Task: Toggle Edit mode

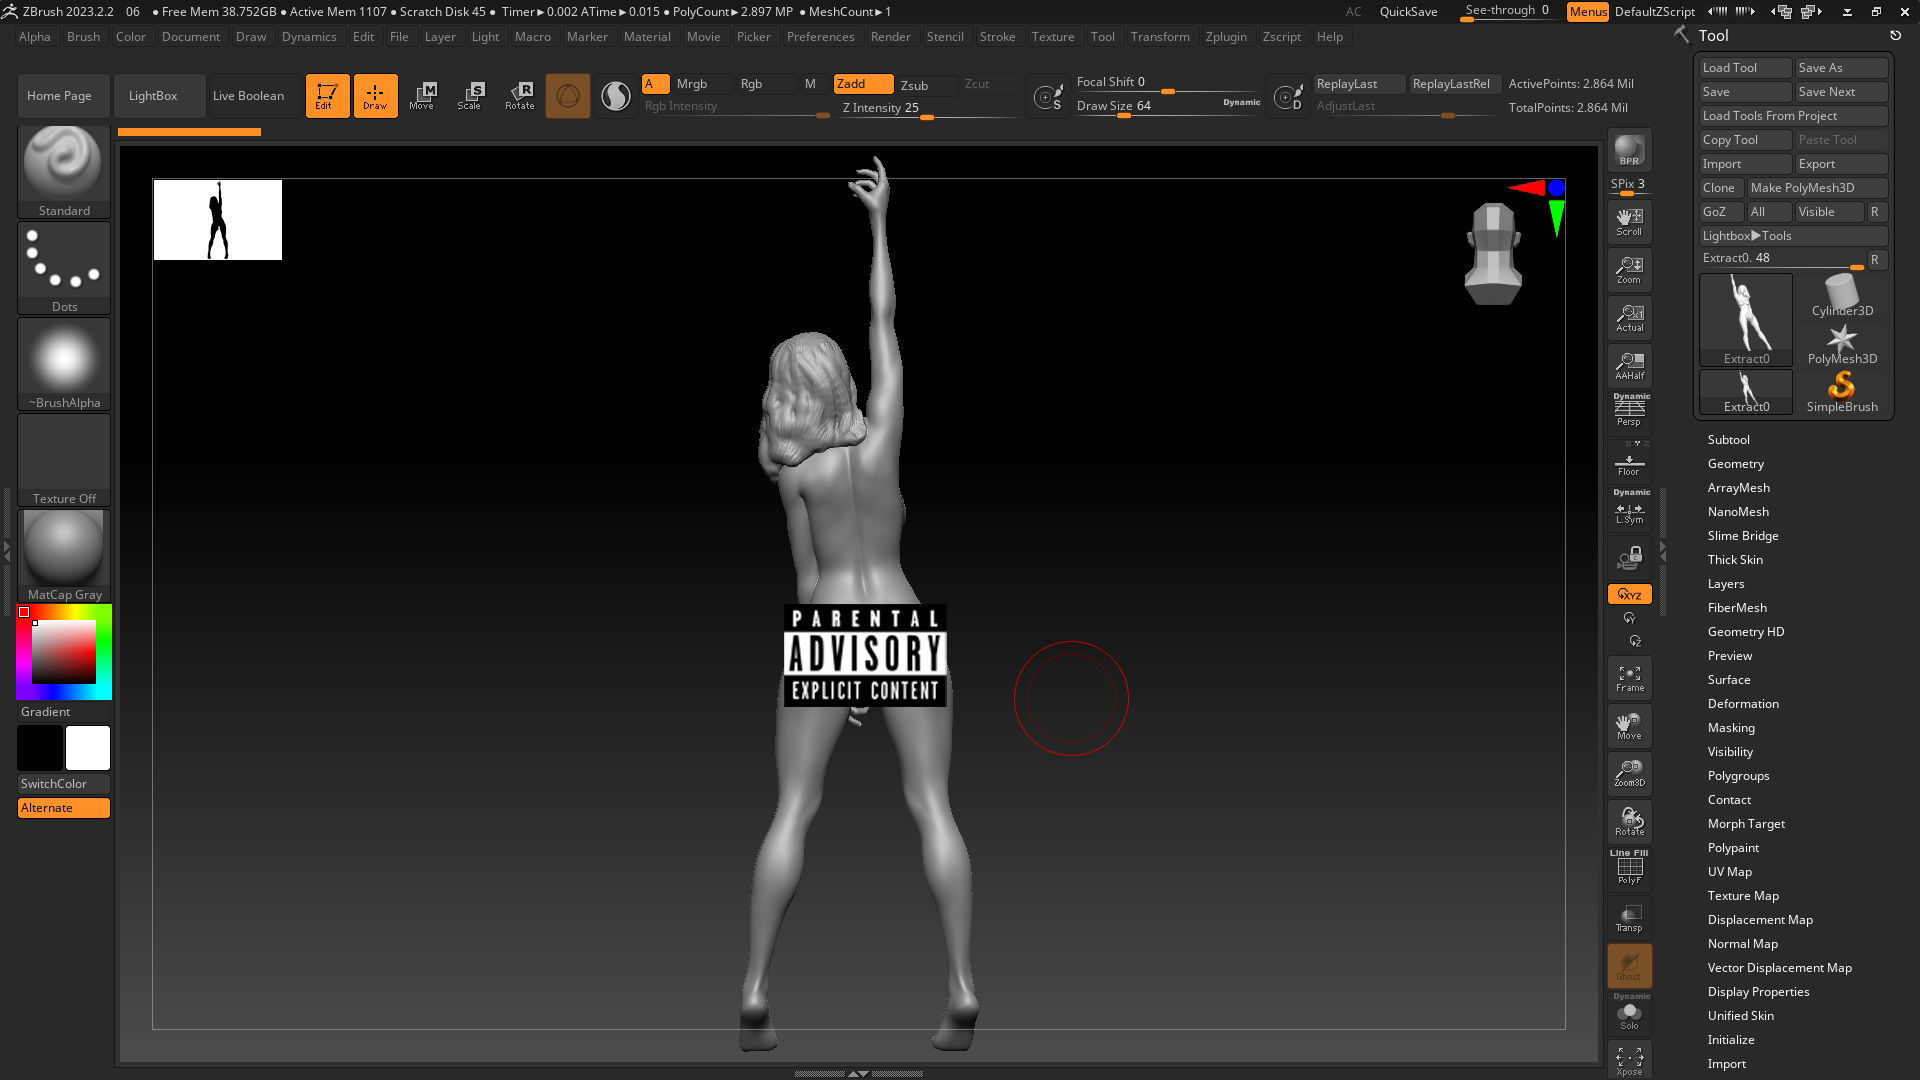Action: click(x=327, y=96)
